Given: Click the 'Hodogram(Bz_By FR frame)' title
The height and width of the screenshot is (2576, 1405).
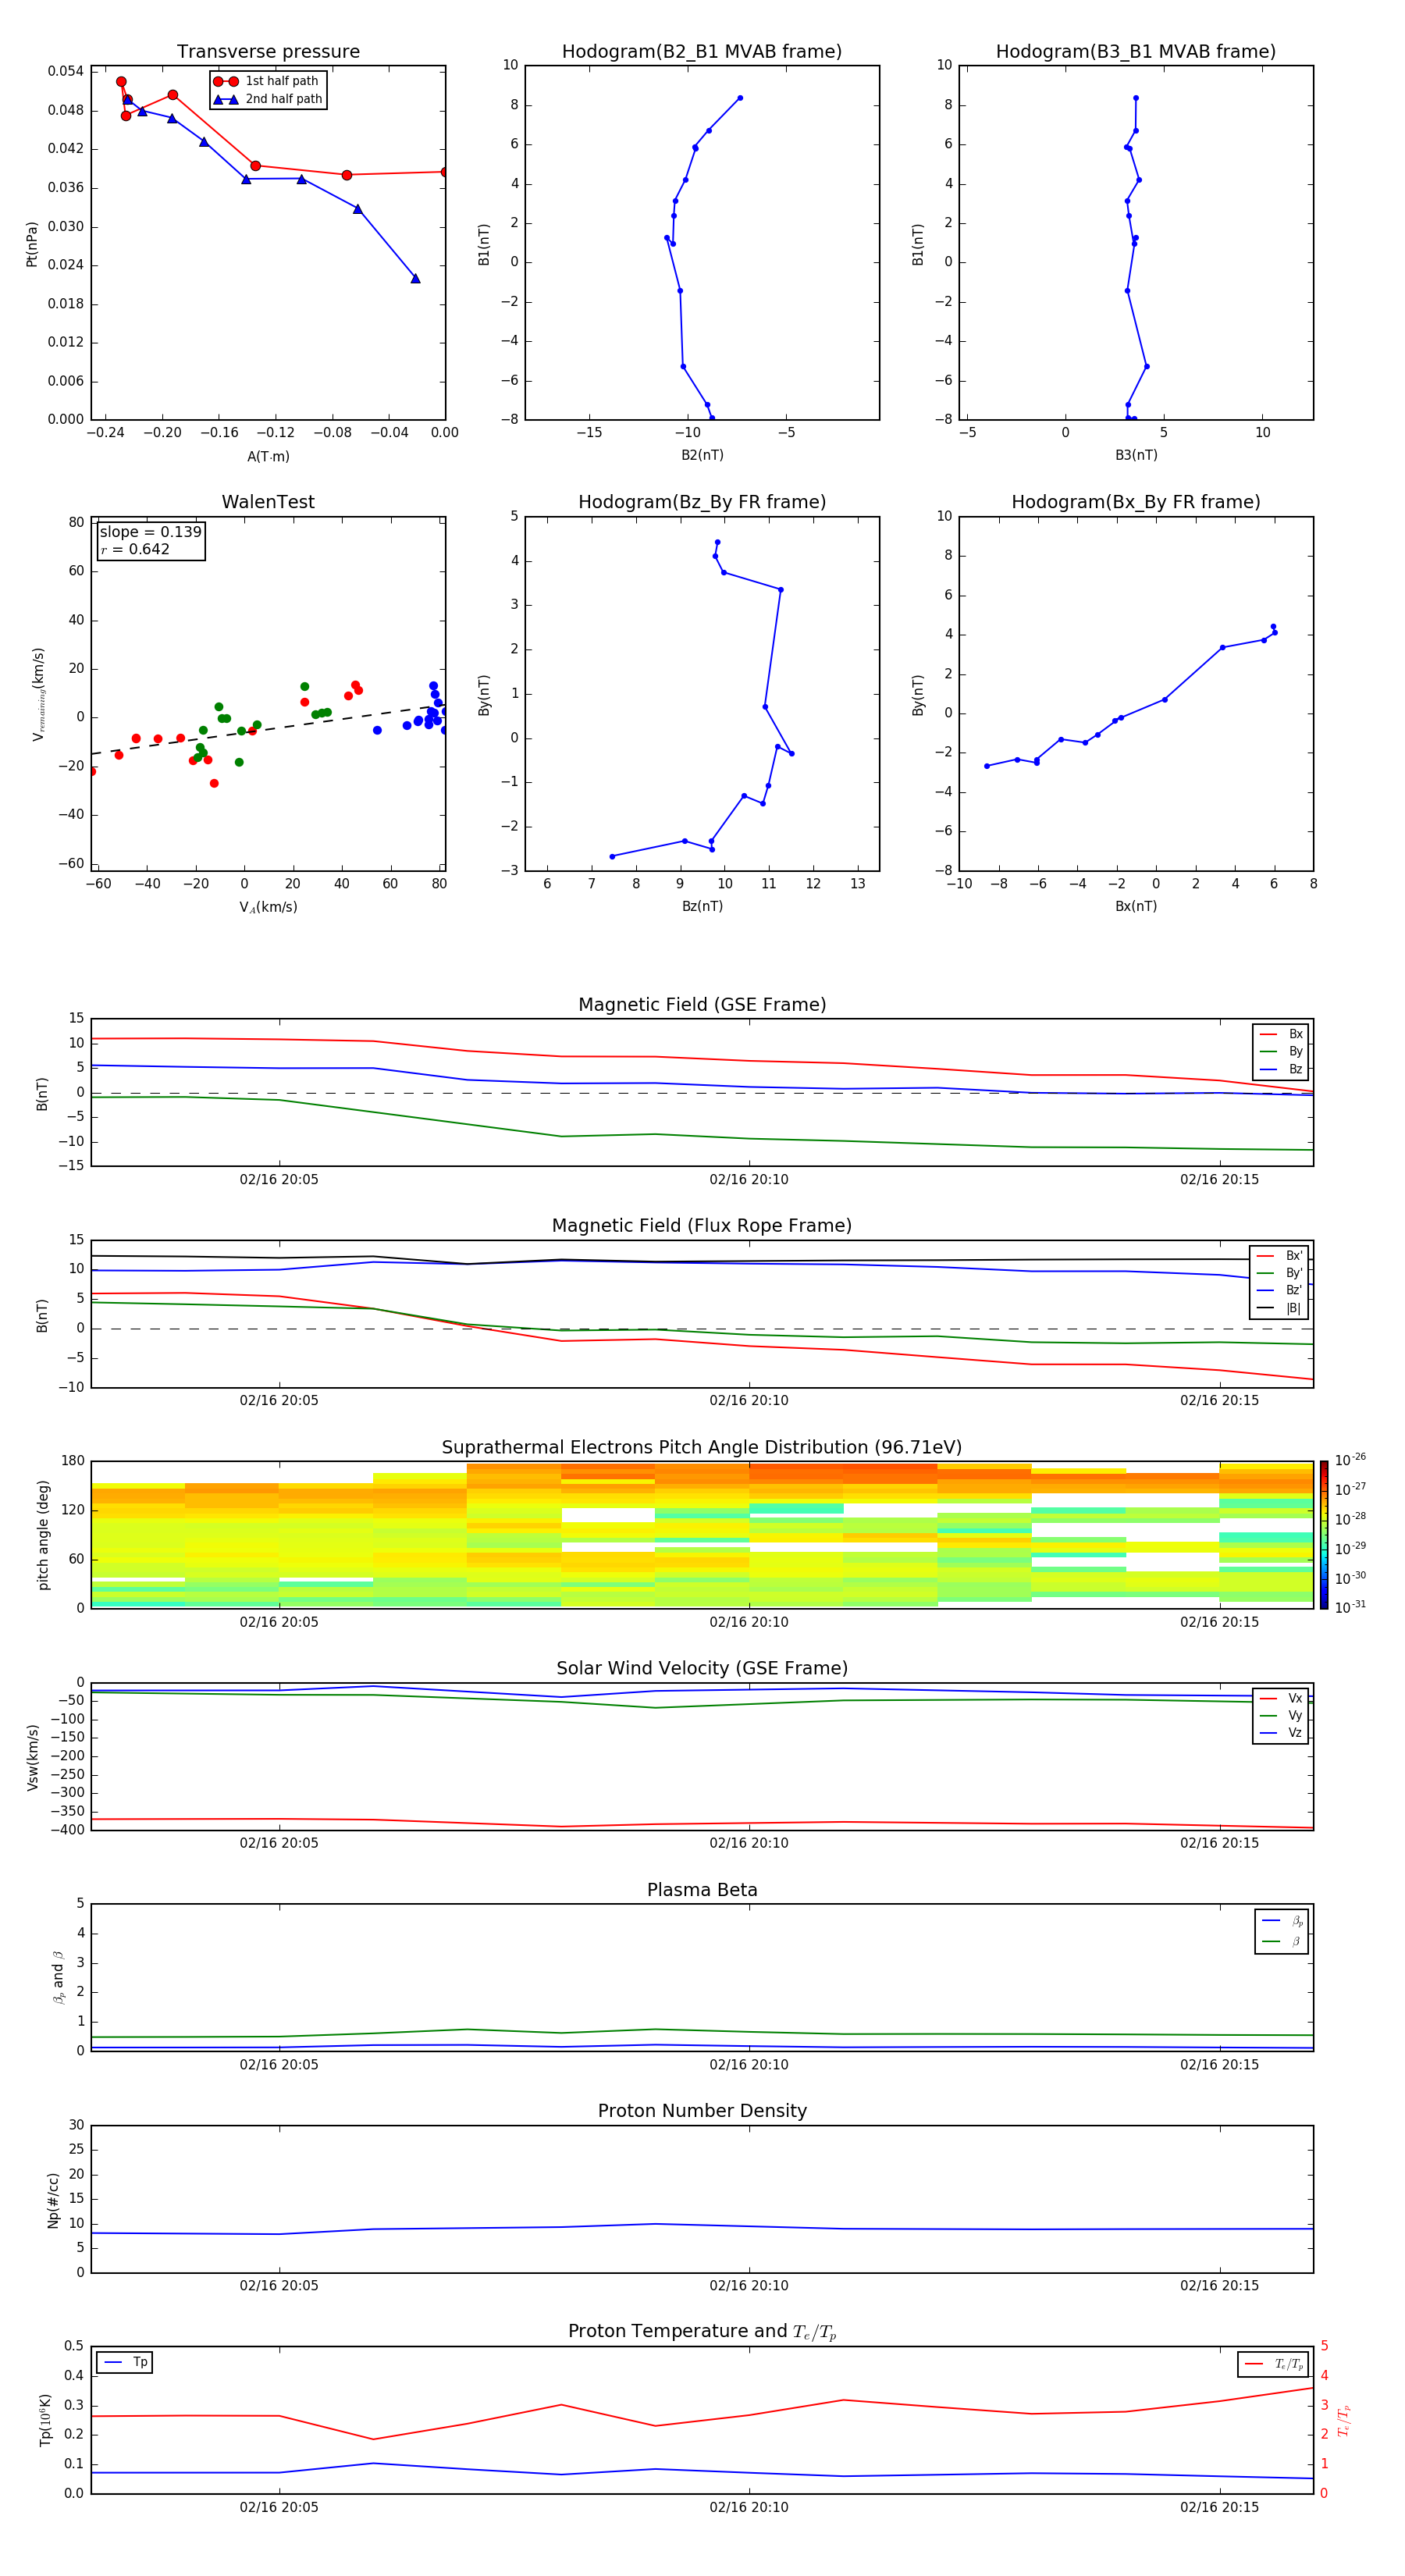Looking at the screenshot, I should point(702,502).
